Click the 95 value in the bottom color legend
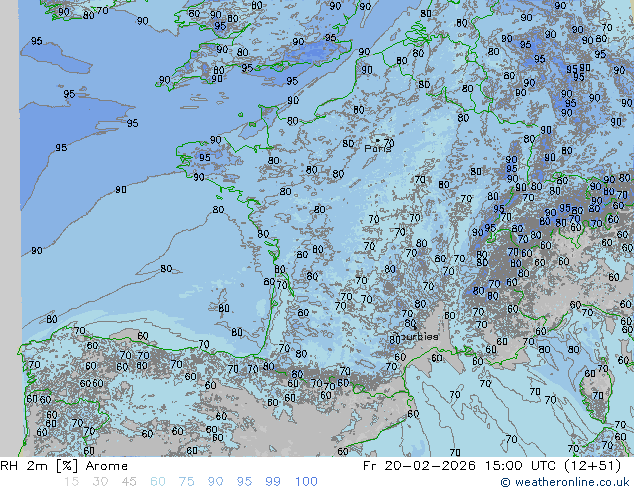634x490 pixels. [x=244, y=482]
